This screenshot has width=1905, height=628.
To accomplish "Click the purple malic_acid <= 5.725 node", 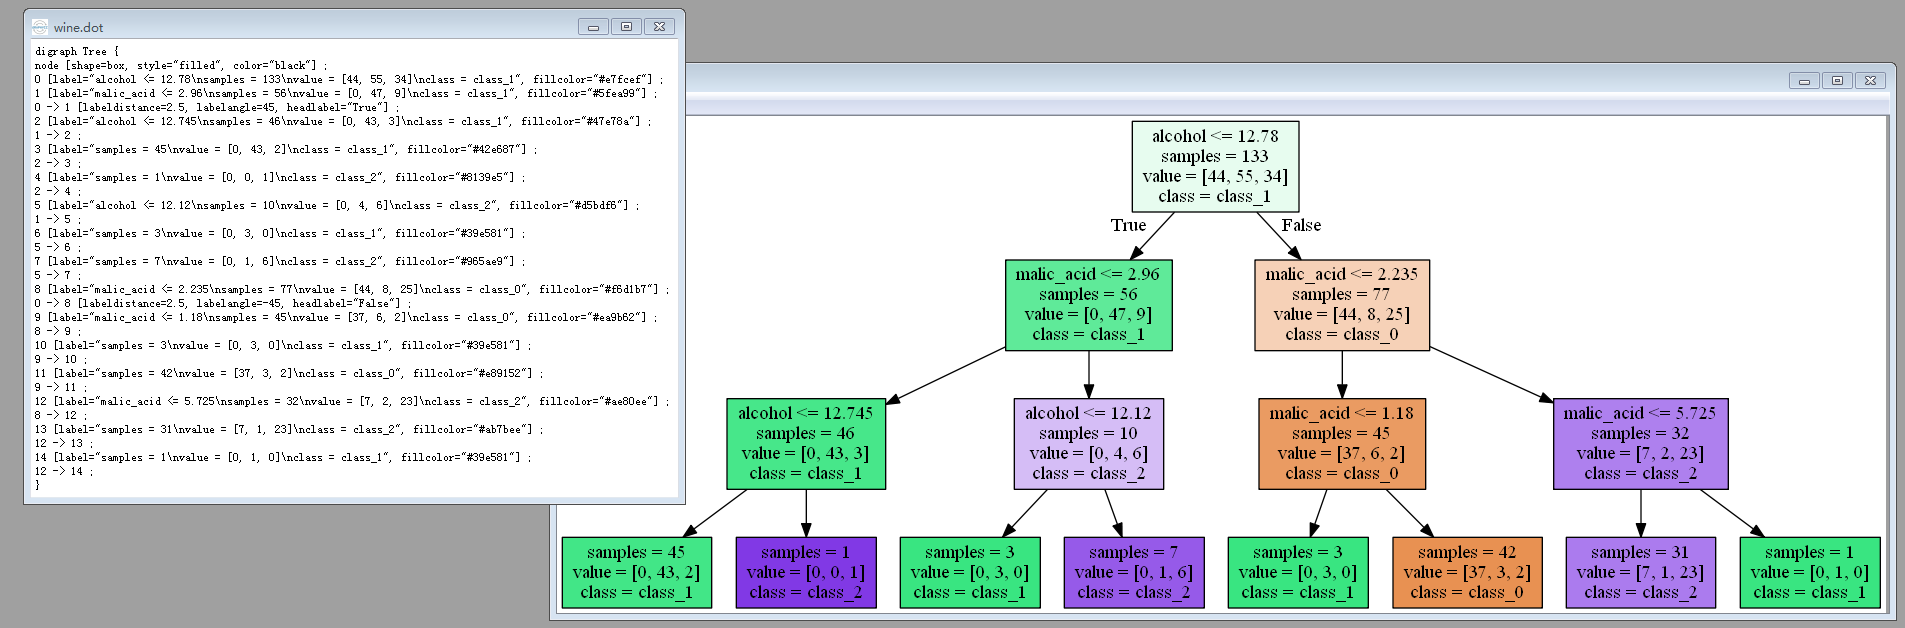I will click(x=1640, y=444).
